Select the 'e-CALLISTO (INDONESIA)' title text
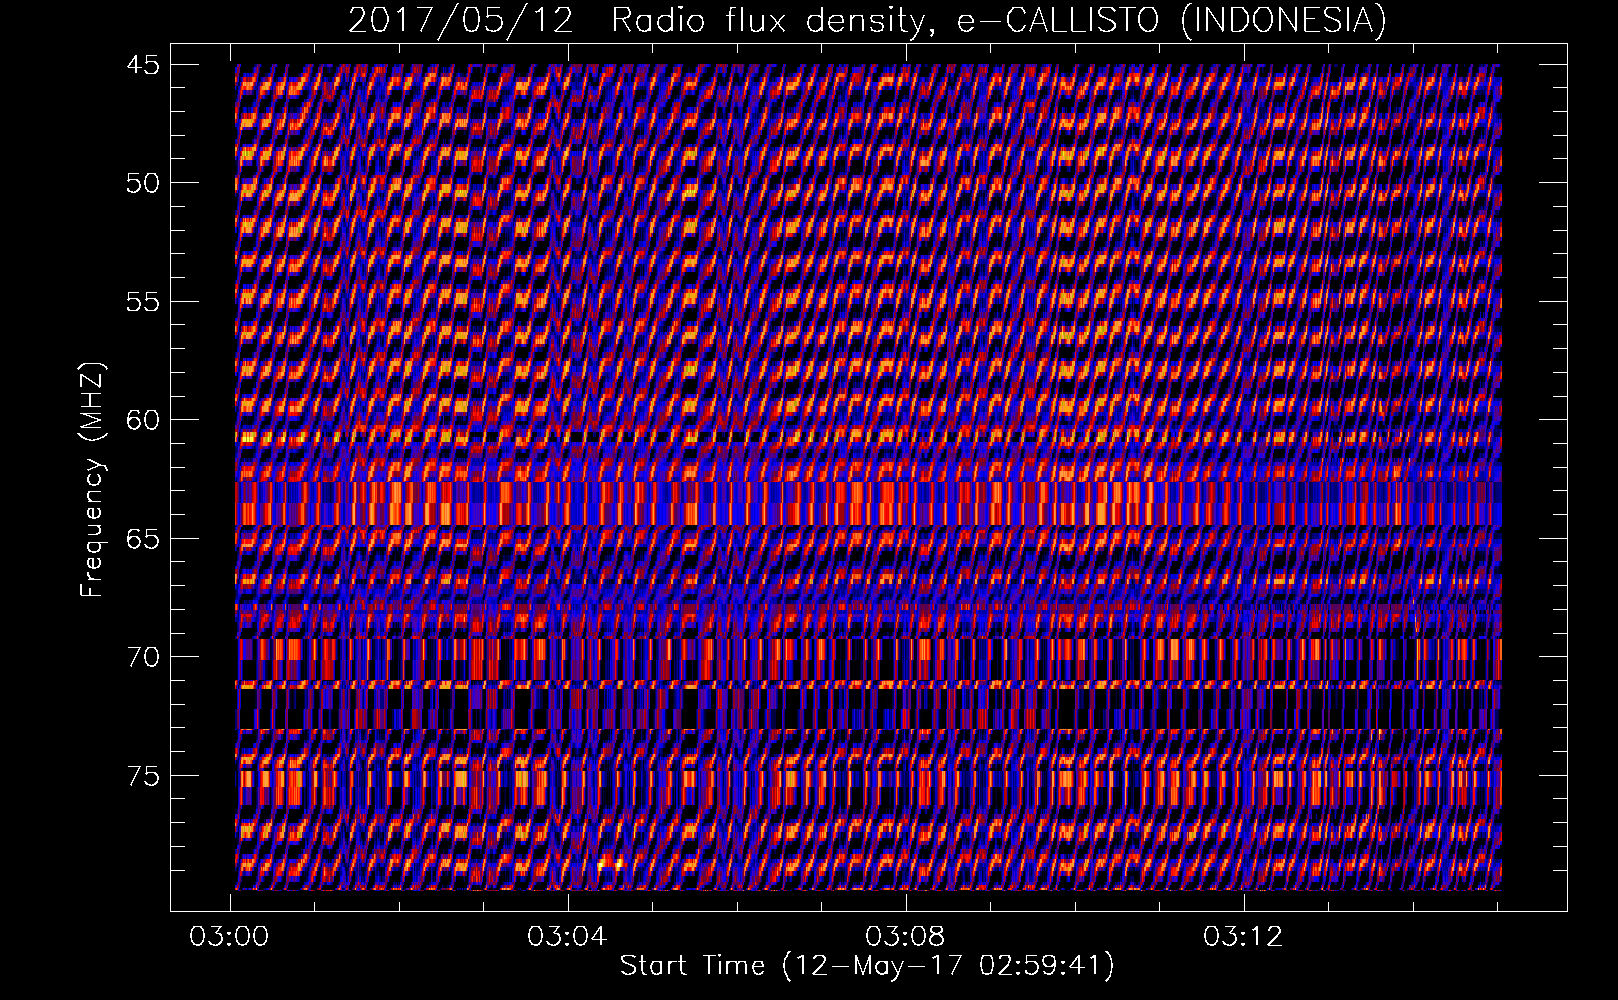This screenshot has height=1000, width=1618. [1171, 21]
